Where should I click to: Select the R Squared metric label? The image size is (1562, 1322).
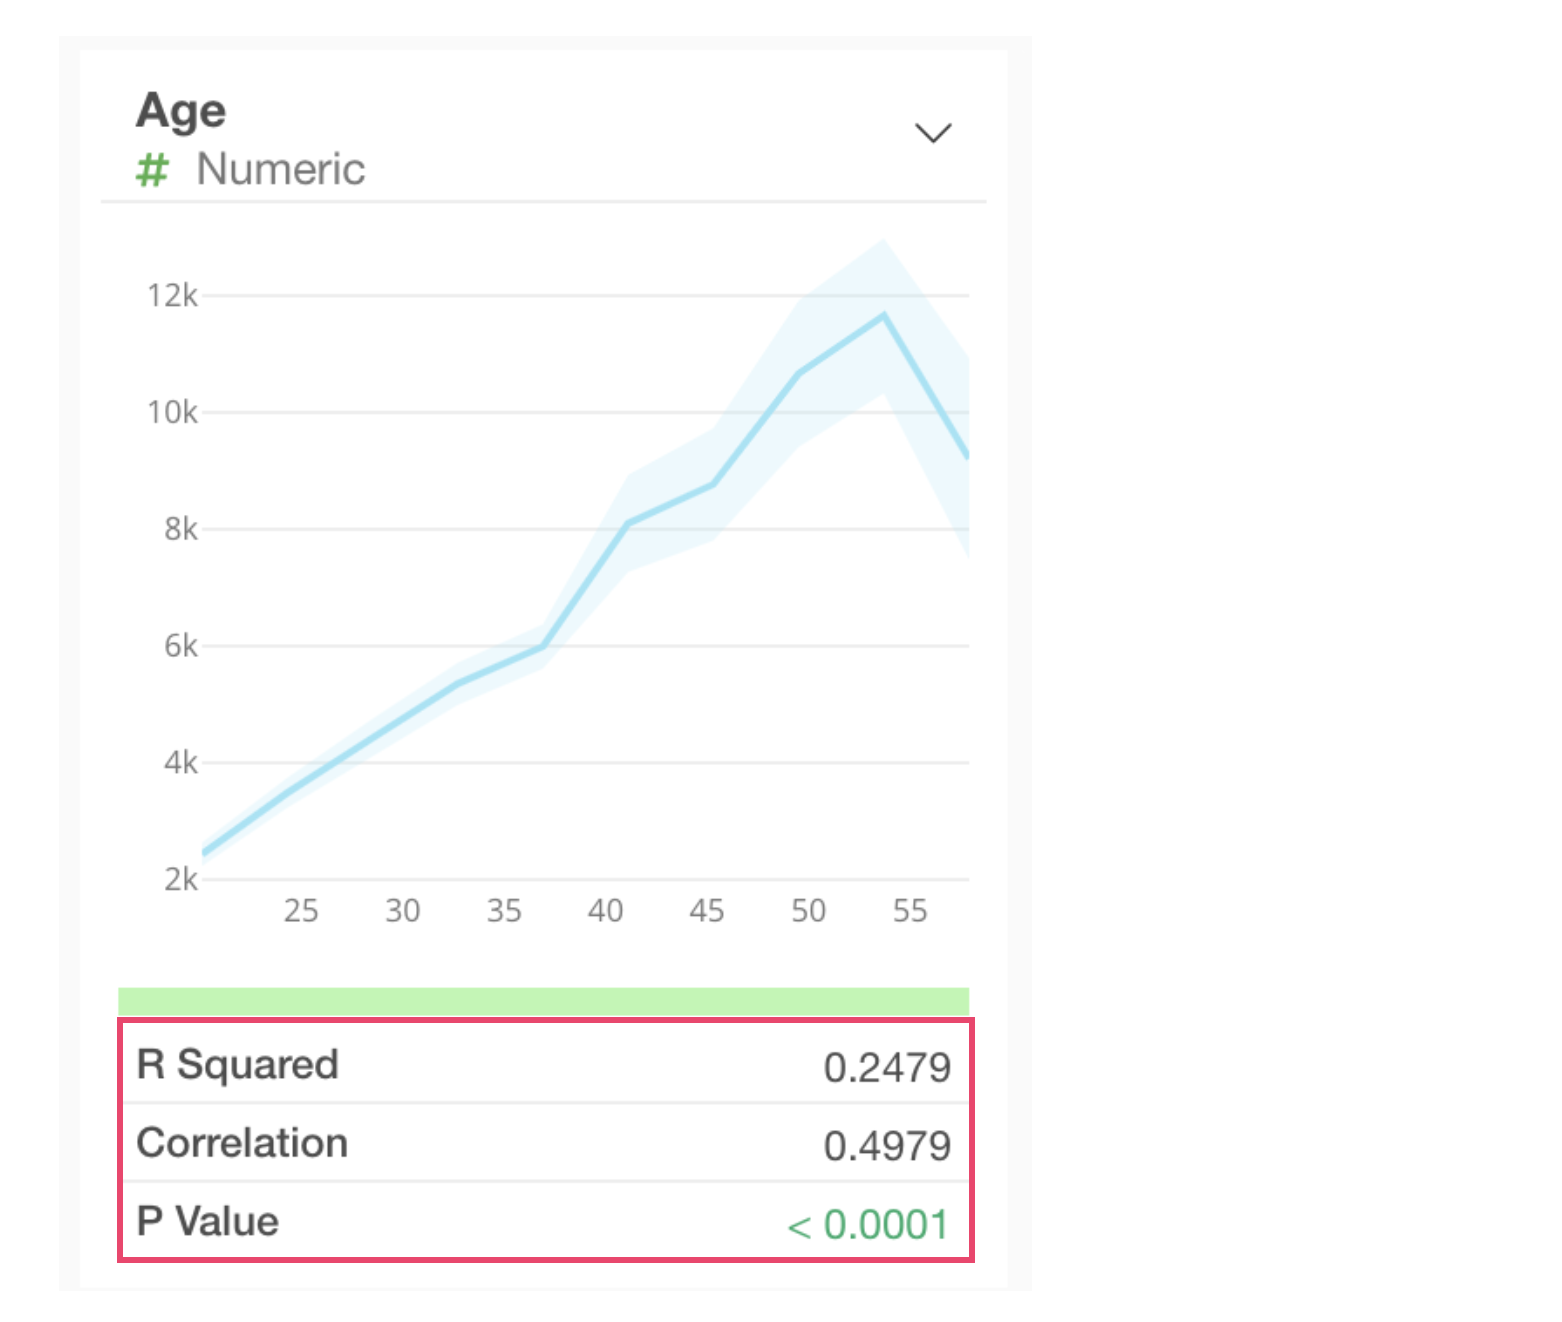(x=238, y=1065)
